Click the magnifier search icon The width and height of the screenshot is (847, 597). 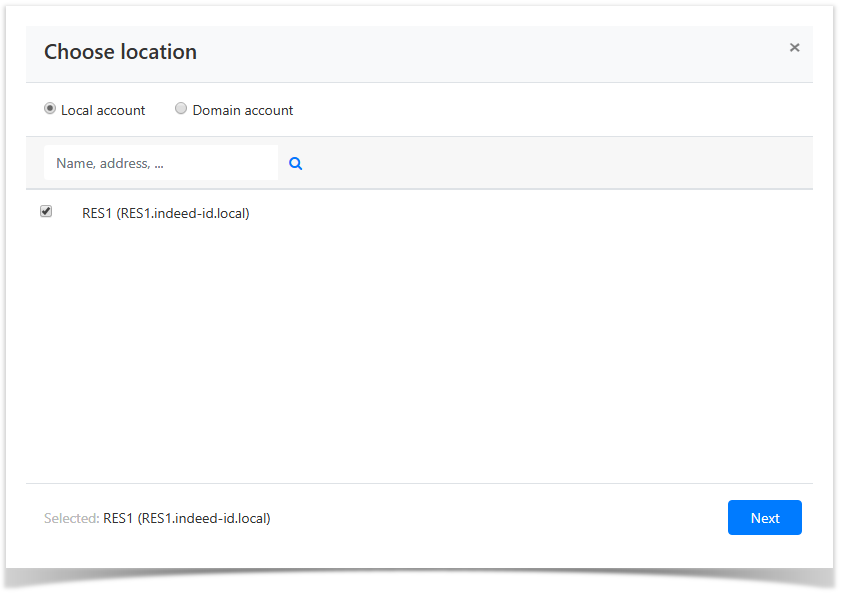tap(296, 164)
